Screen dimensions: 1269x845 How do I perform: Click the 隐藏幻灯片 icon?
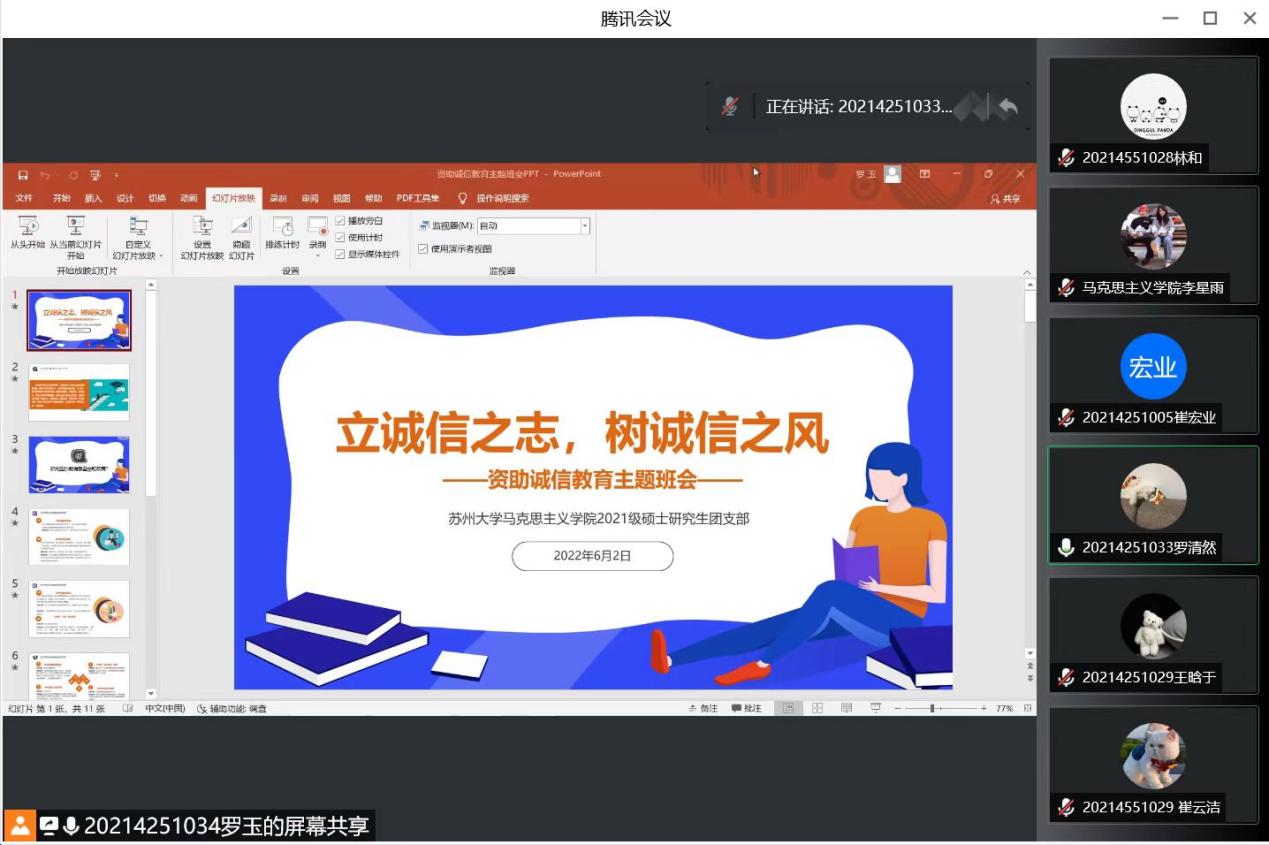coord(241,226)
